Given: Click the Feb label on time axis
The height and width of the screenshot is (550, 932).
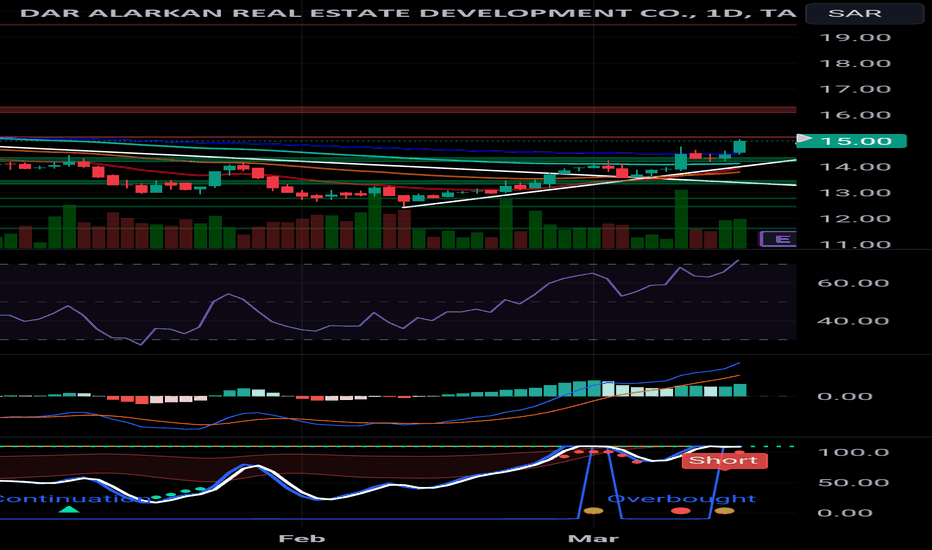Looking at the screenshot, I should [x=302, y=538].
